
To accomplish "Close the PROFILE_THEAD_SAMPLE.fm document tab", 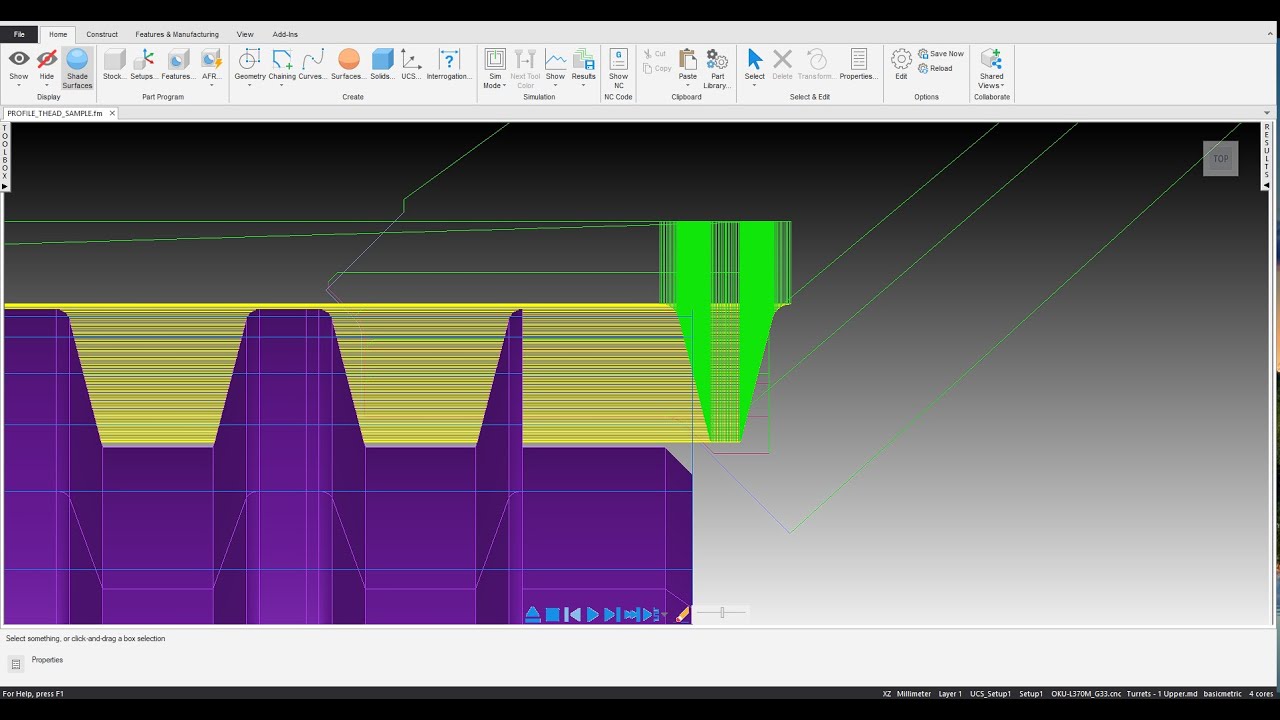I will [x=112, y=113].
